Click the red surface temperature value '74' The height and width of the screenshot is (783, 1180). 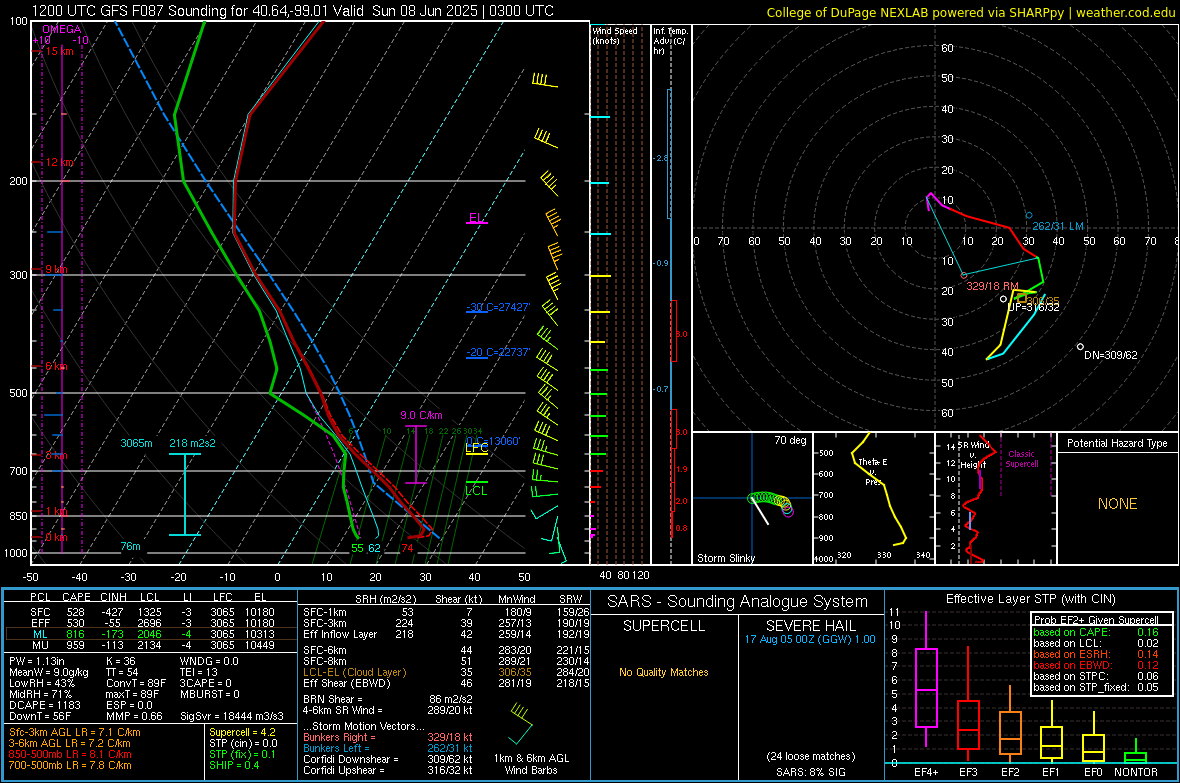click(407, 547)
